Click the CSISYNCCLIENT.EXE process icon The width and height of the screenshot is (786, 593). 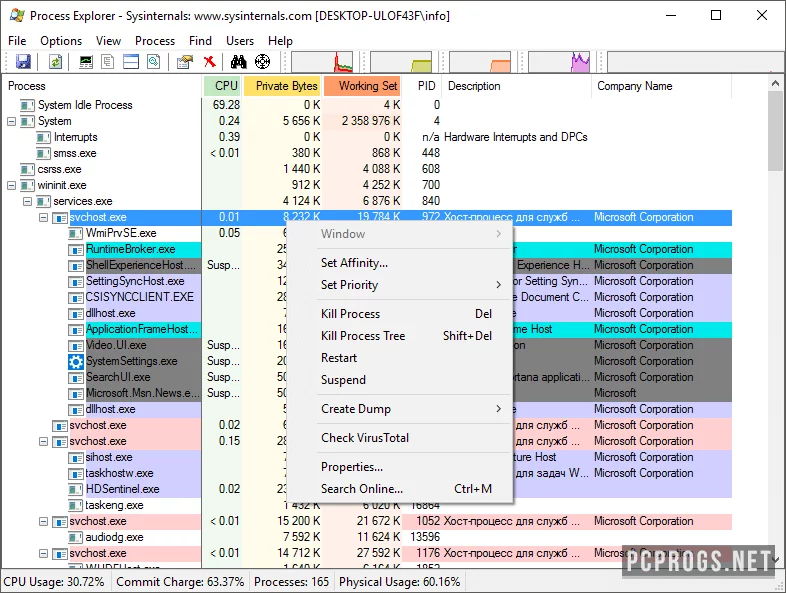(x=76, y=298)
